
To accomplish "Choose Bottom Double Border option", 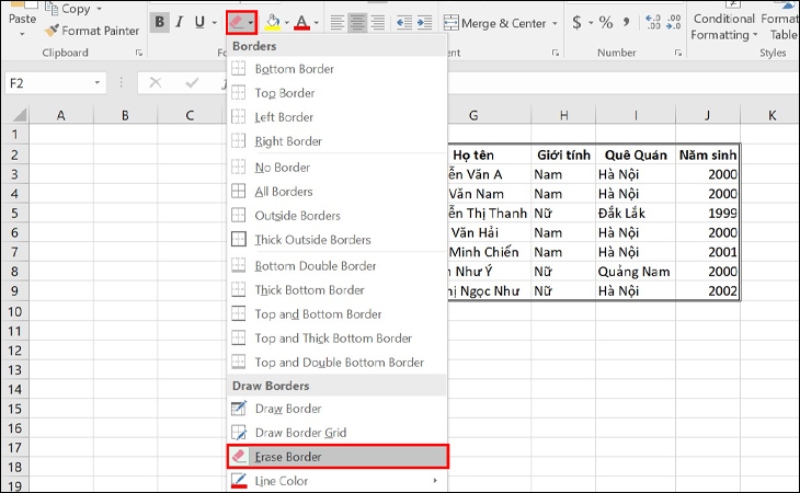I will tap(337, 266).
